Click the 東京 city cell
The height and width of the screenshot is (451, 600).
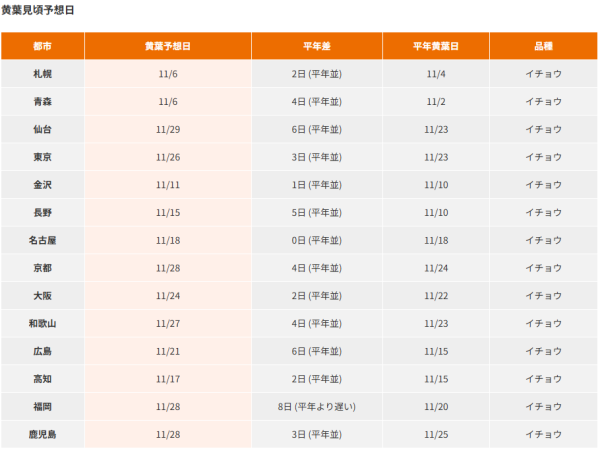pyautogui.click(x=42, y=157)
